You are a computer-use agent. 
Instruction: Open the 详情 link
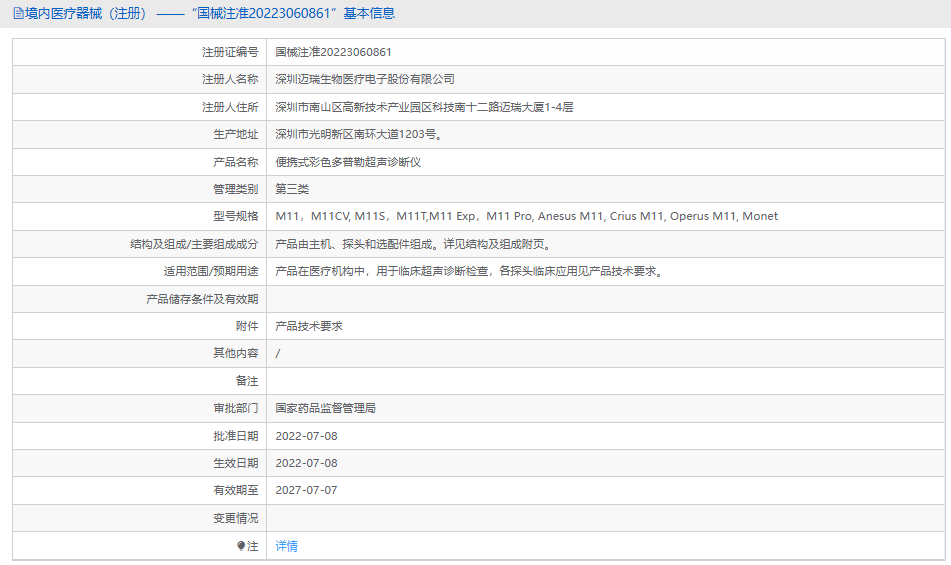click(286, 546)
